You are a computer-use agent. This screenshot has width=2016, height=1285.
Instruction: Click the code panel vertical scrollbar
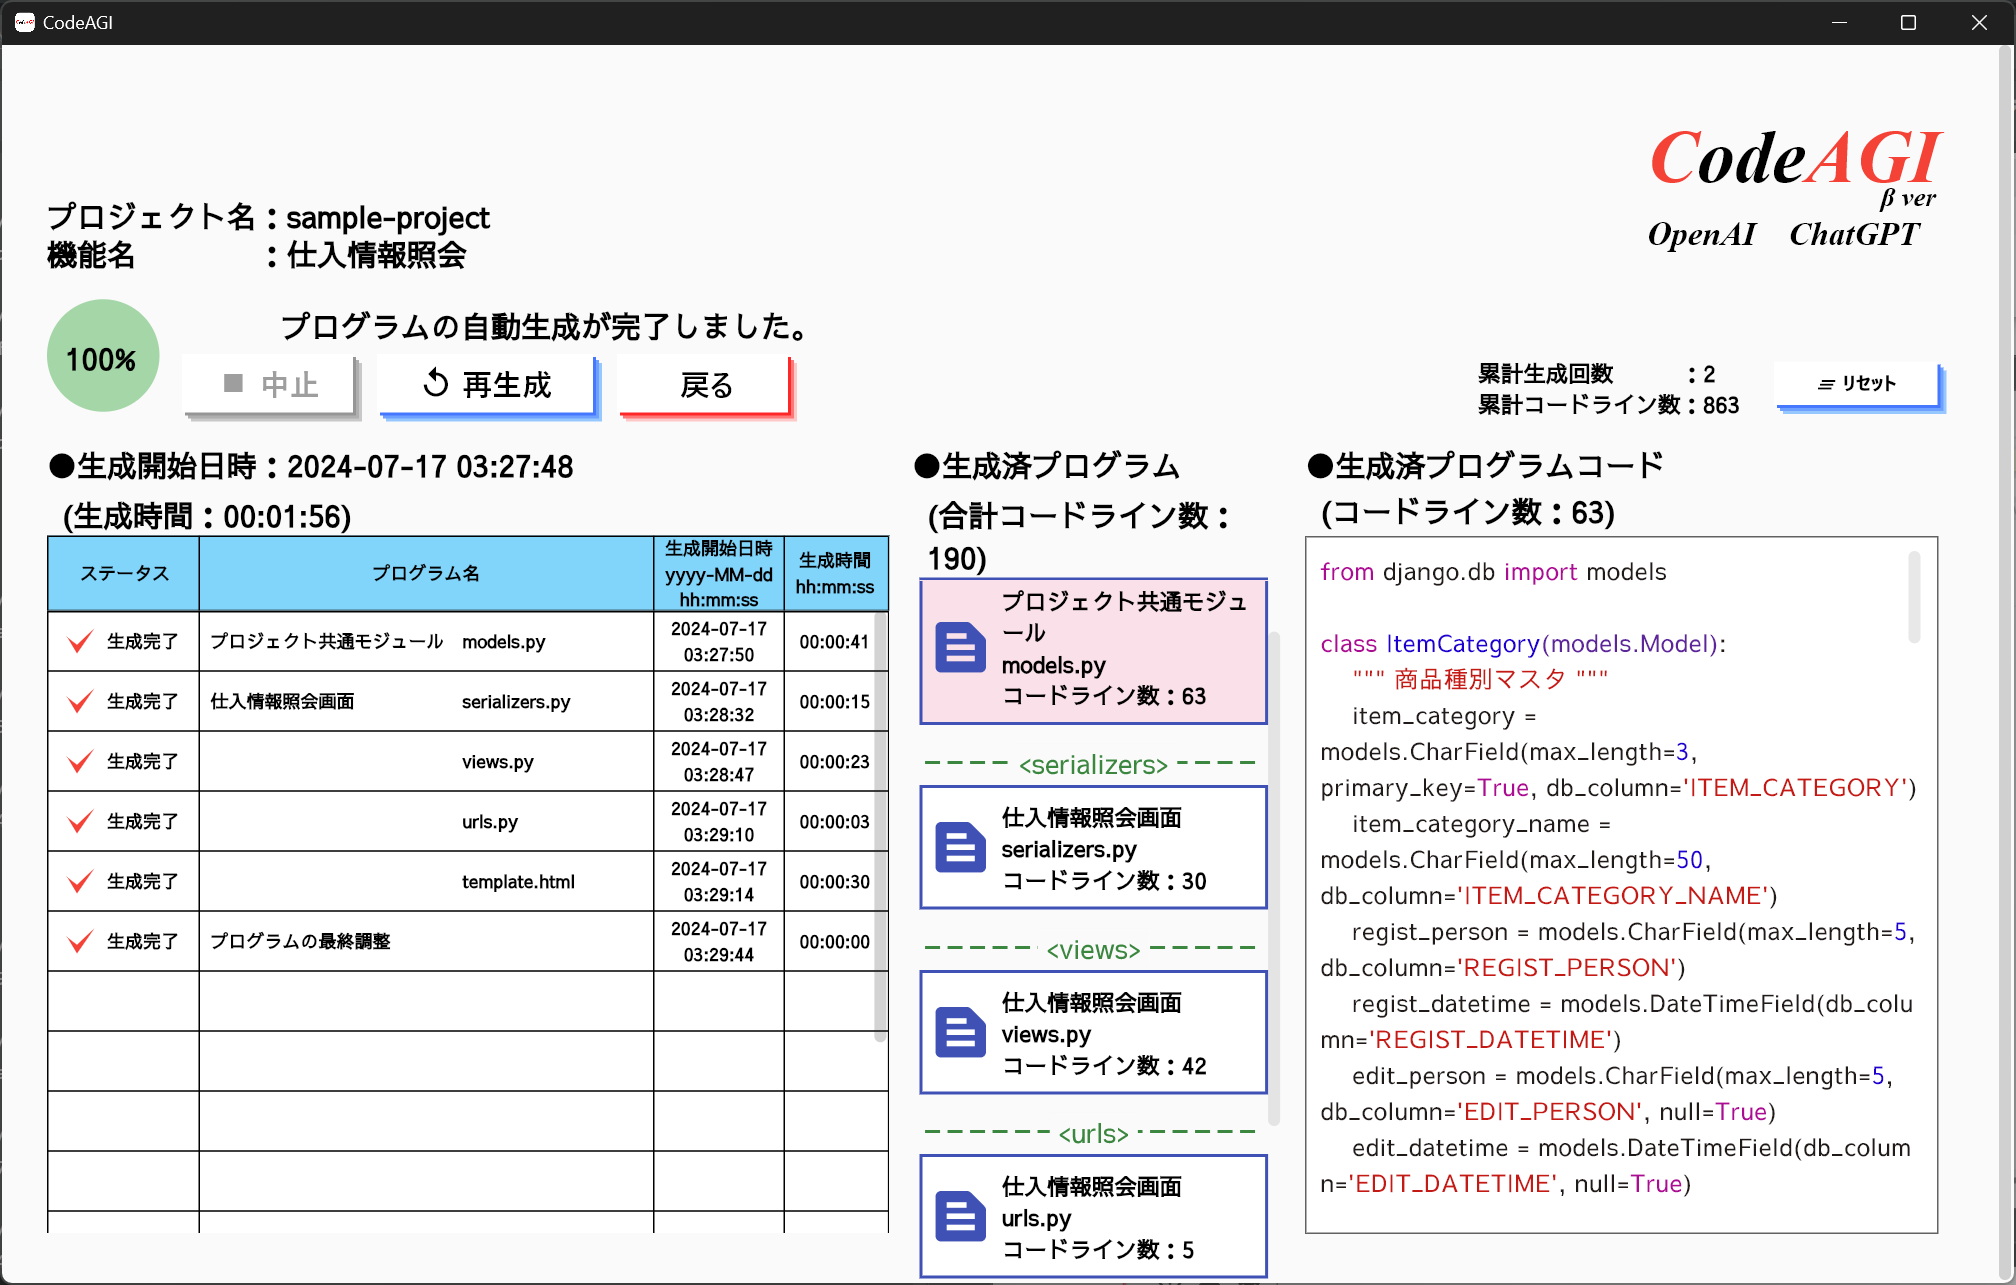click(x=1914, y=597)
